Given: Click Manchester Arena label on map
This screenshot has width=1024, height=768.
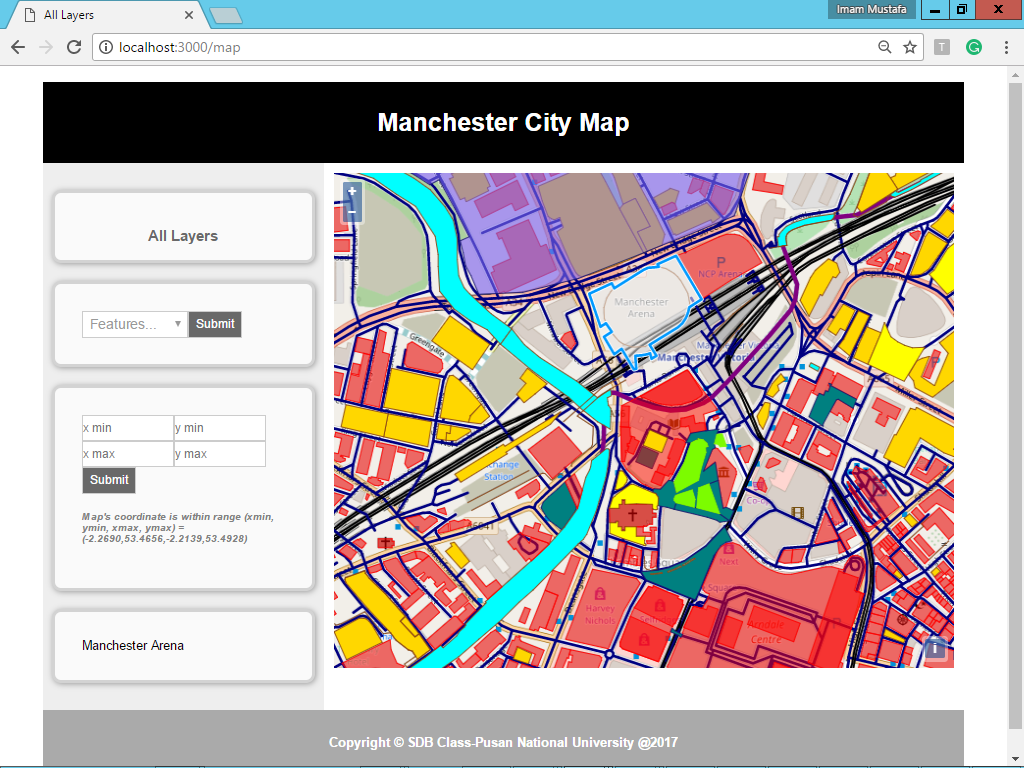Looking at the screenshot, I should coord(641,308).
